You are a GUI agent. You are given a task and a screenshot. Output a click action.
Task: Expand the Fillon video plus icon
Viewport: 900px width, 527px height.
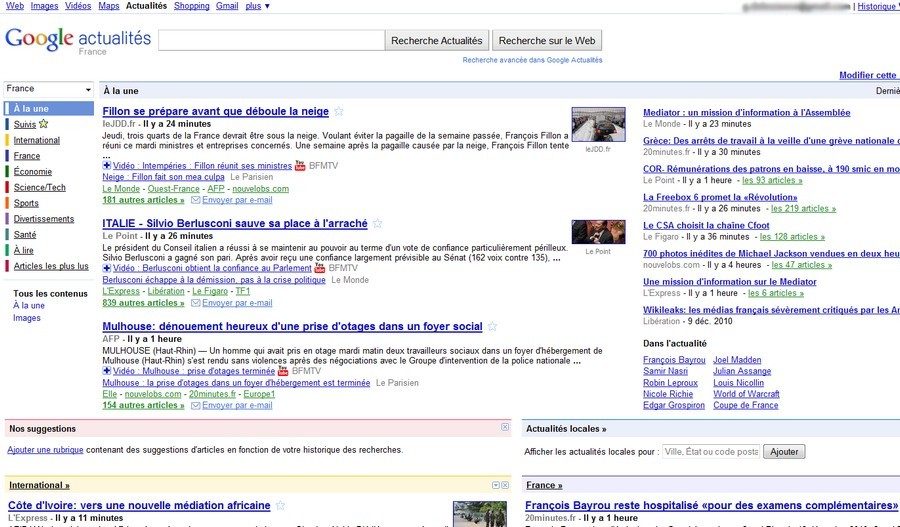107,165
